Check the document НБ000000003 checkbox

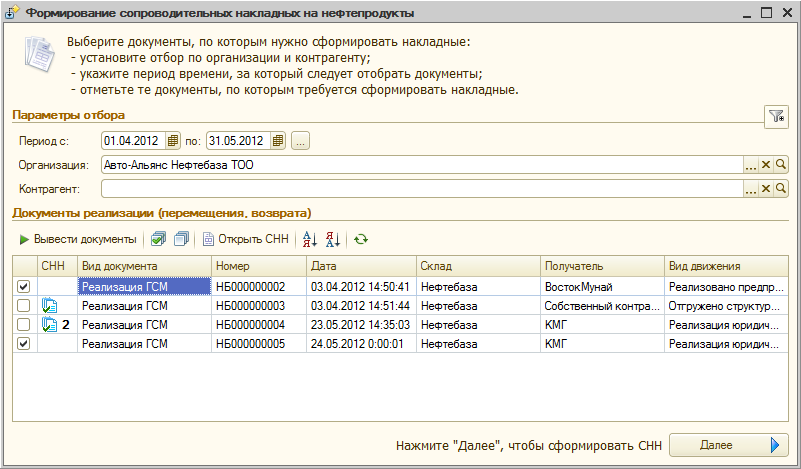[x=24, y=306]
